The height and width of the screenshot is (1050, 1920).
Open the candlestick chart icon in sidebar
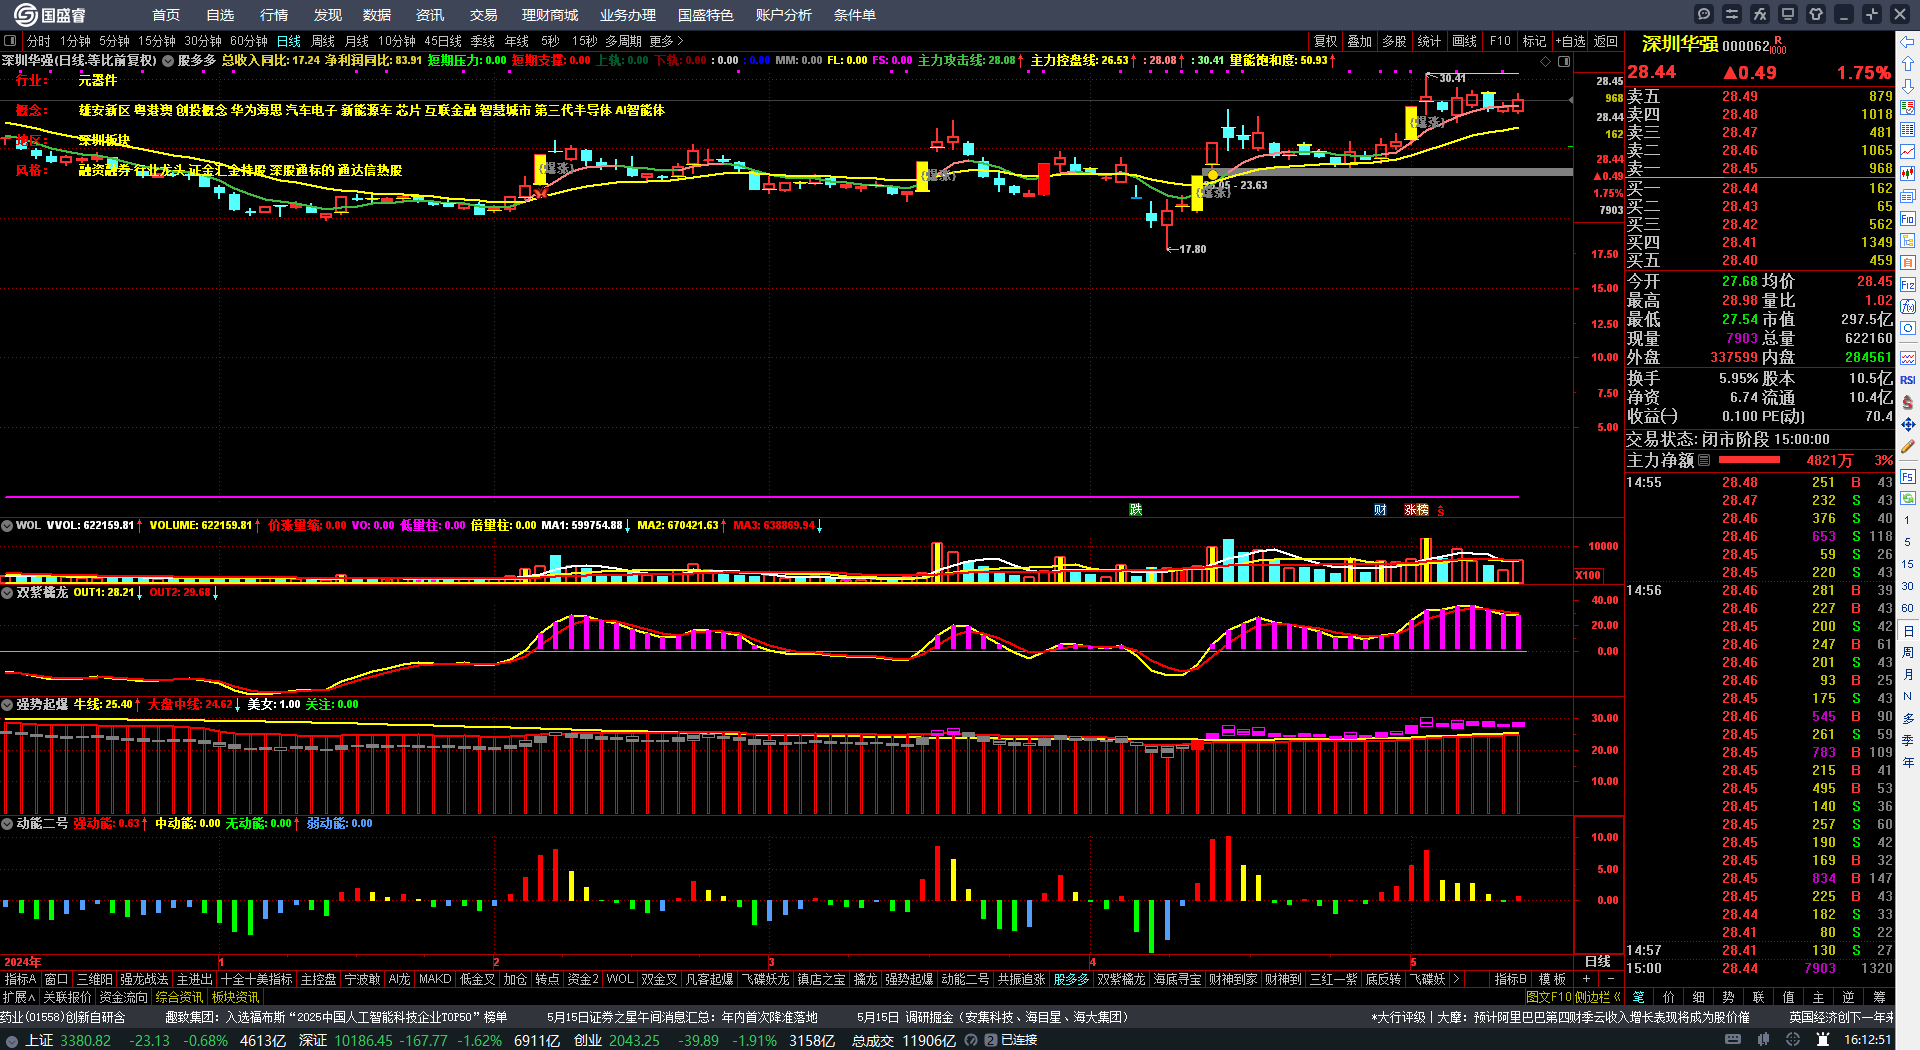[1908, 174]
